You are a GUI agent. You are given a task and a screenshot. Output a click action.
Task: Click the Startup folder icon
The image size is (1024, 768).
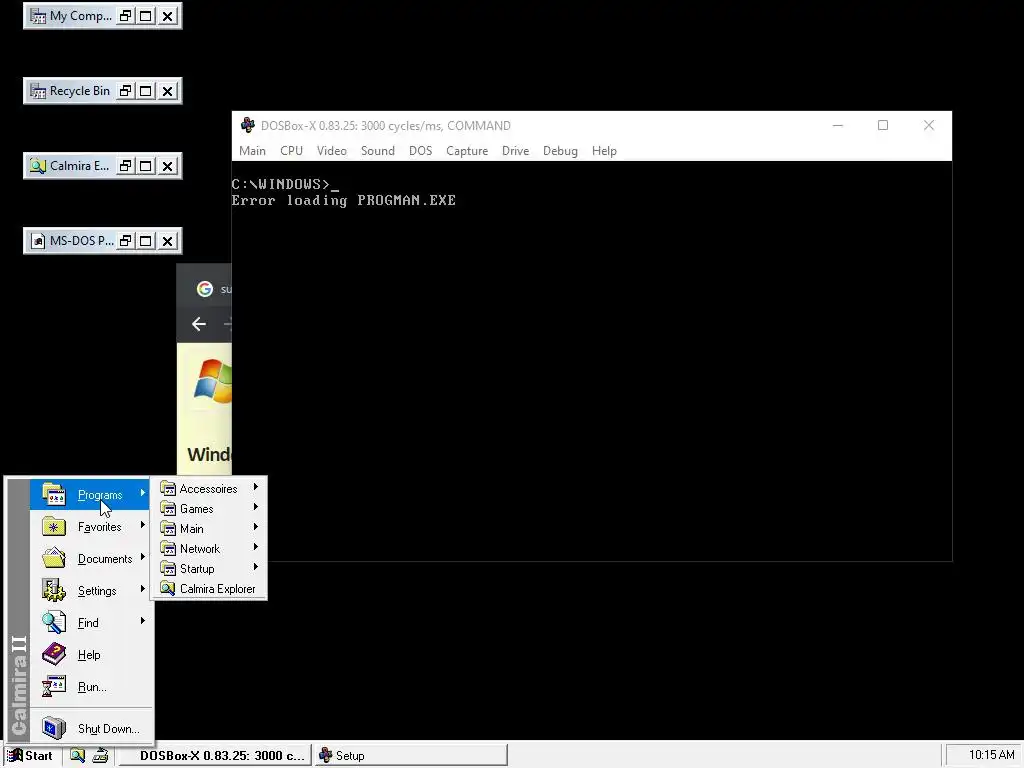point(168,568)
